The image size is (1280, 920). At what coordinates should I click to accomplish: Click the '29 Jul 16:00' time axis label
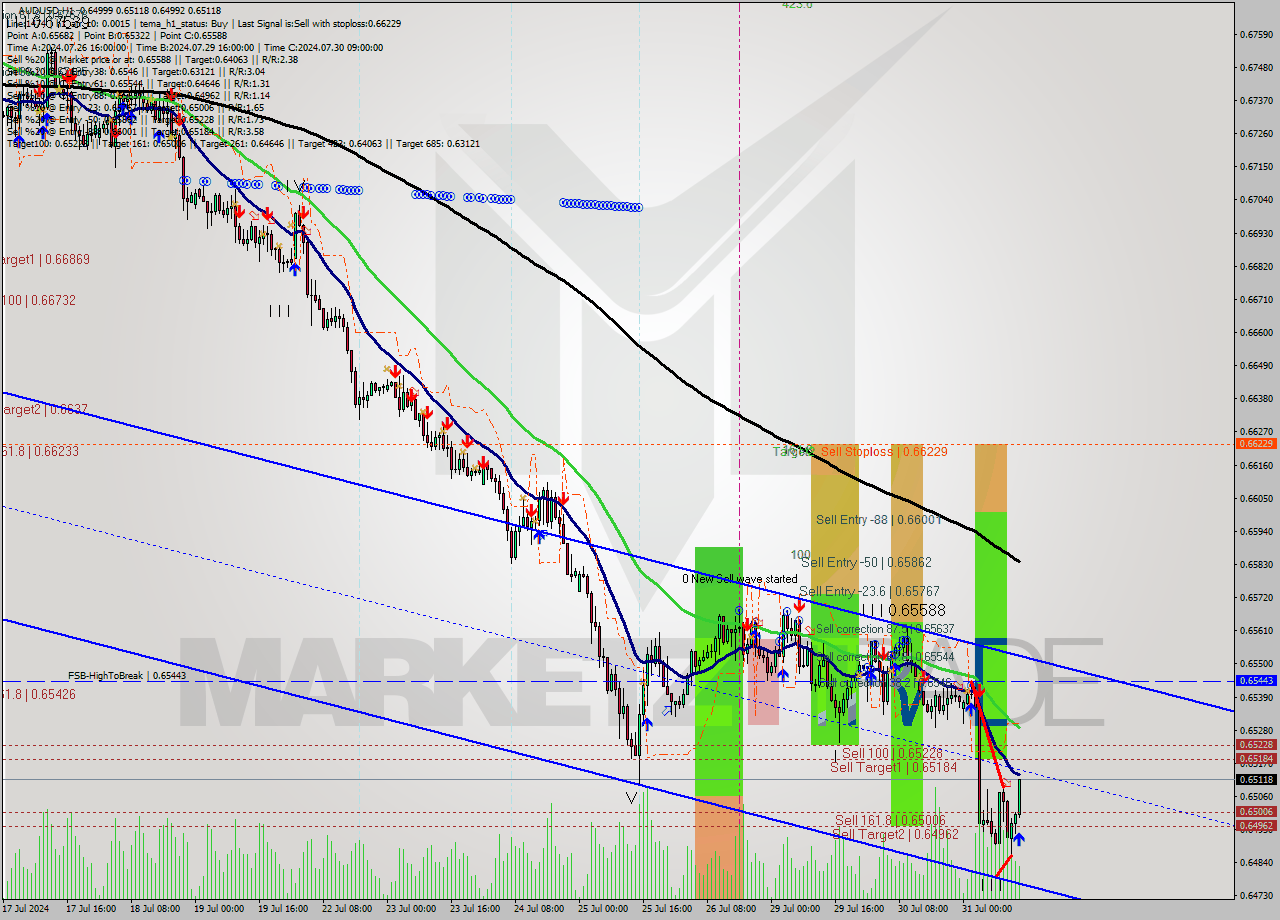857,909
